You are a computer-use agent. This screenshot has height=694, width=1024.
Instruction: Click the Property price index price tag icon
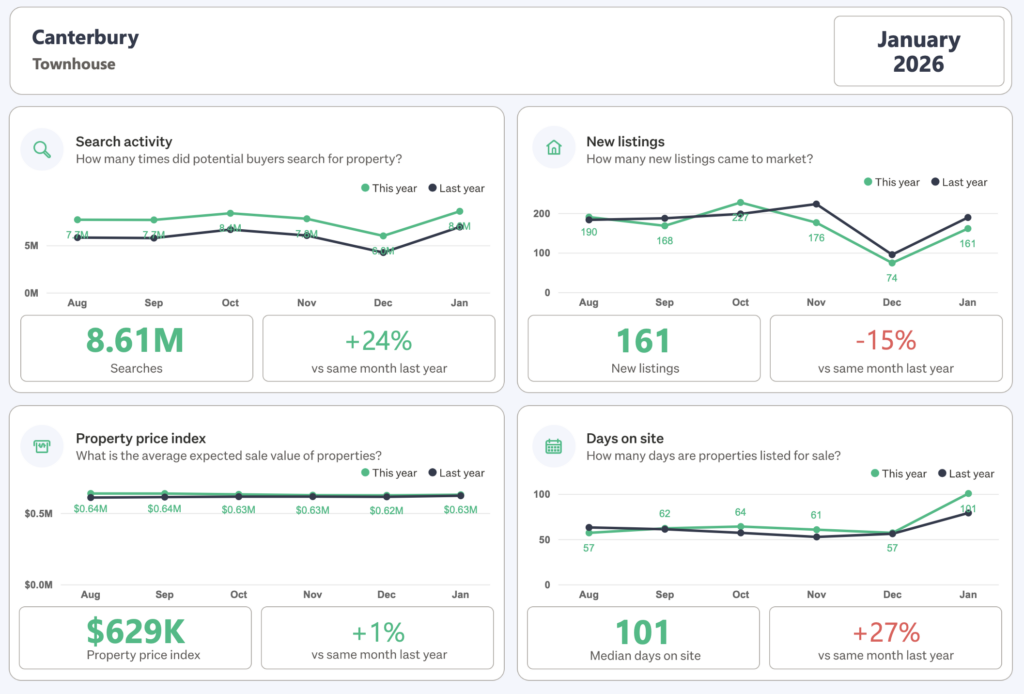[x=41, y=448]
